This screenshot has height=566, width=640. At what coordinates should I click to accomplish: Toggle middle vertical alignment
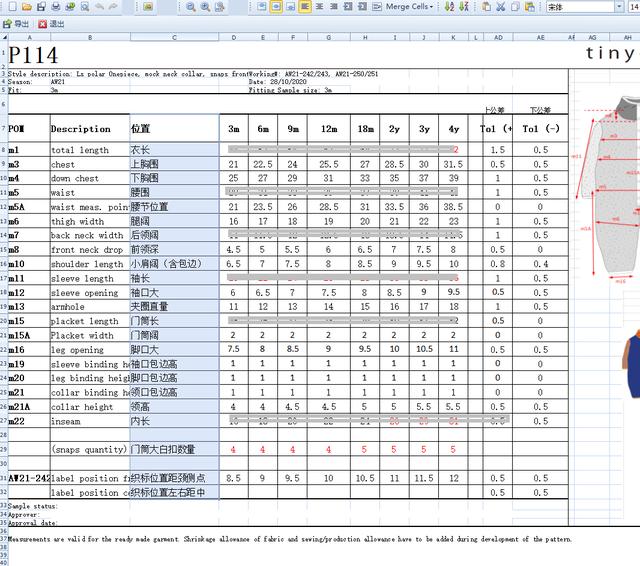click(276, 7)
